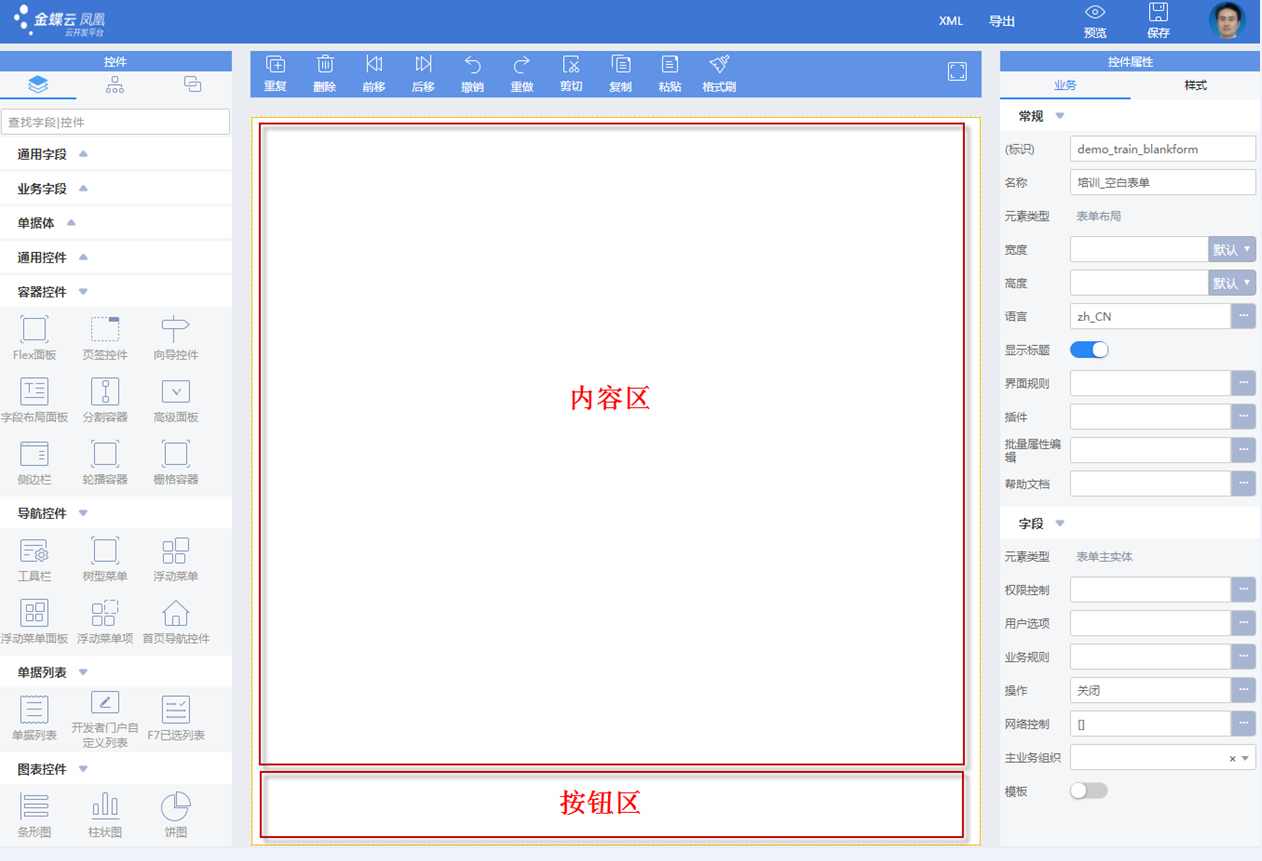
Task: Click the 粘贴 paste icon
Action: 670,65
